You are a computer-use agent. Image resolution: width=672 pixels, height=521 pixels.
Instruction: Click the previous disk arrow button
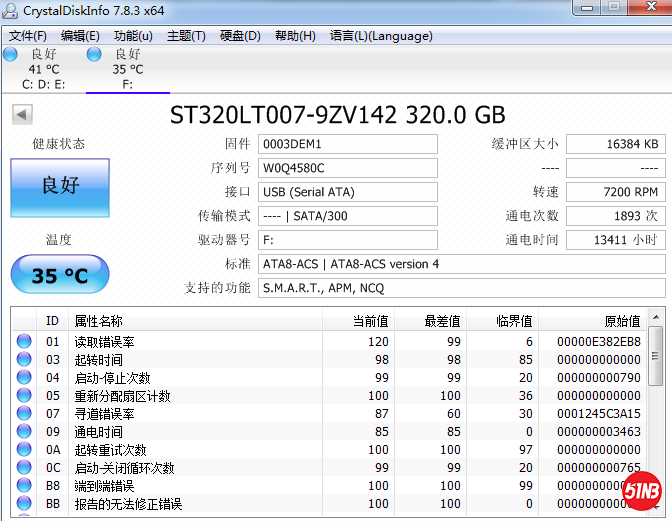22,115
